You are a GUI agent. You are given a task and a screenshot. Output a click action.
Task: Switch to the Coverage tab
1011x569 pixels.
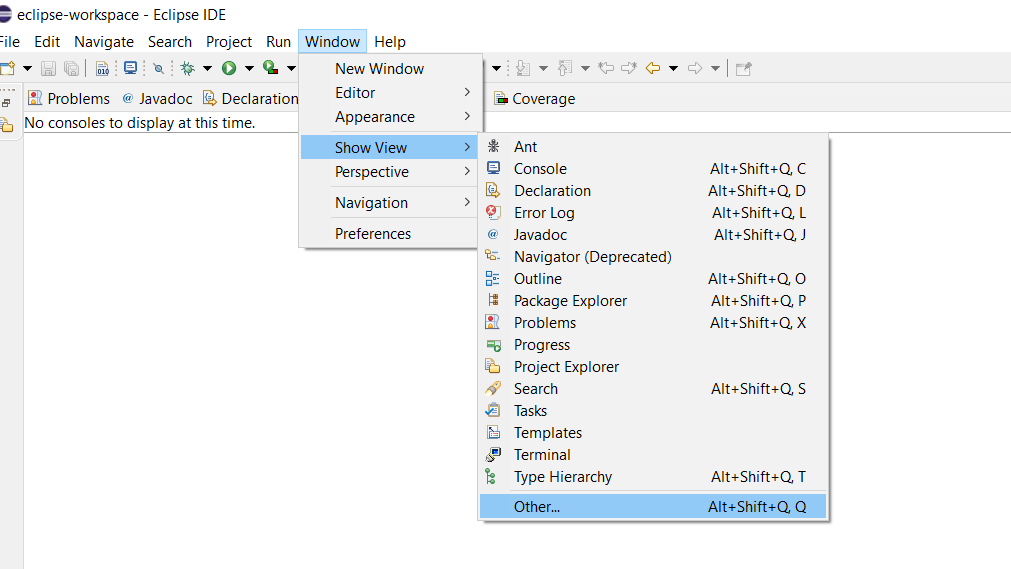coord(535,99)
